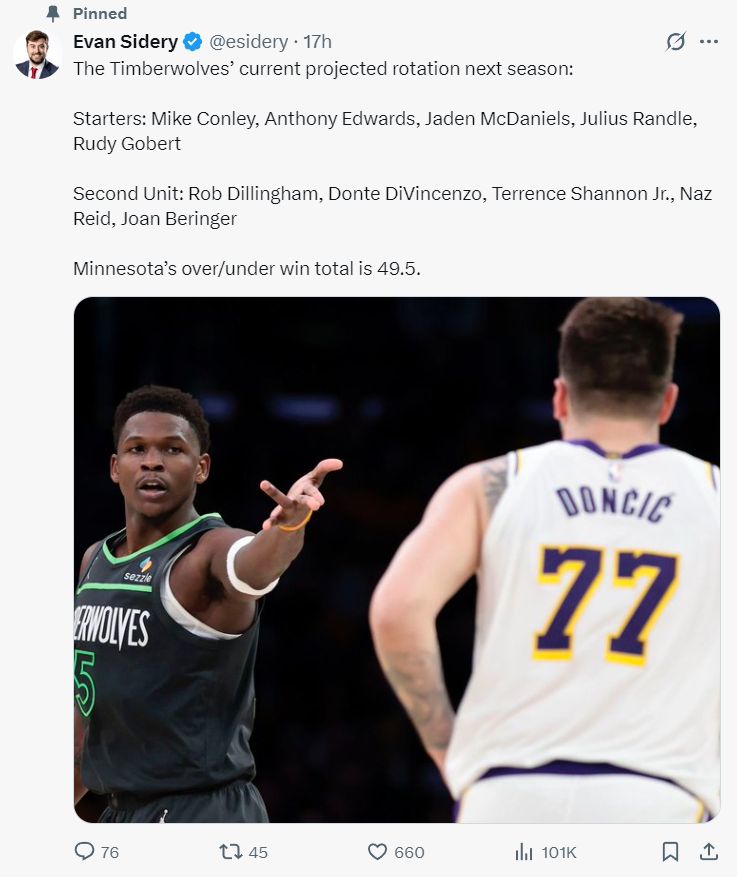The width and height of the screenshot is (737, 877).
Task: Click the Grok explain-post icon
Action: (675, 41)
